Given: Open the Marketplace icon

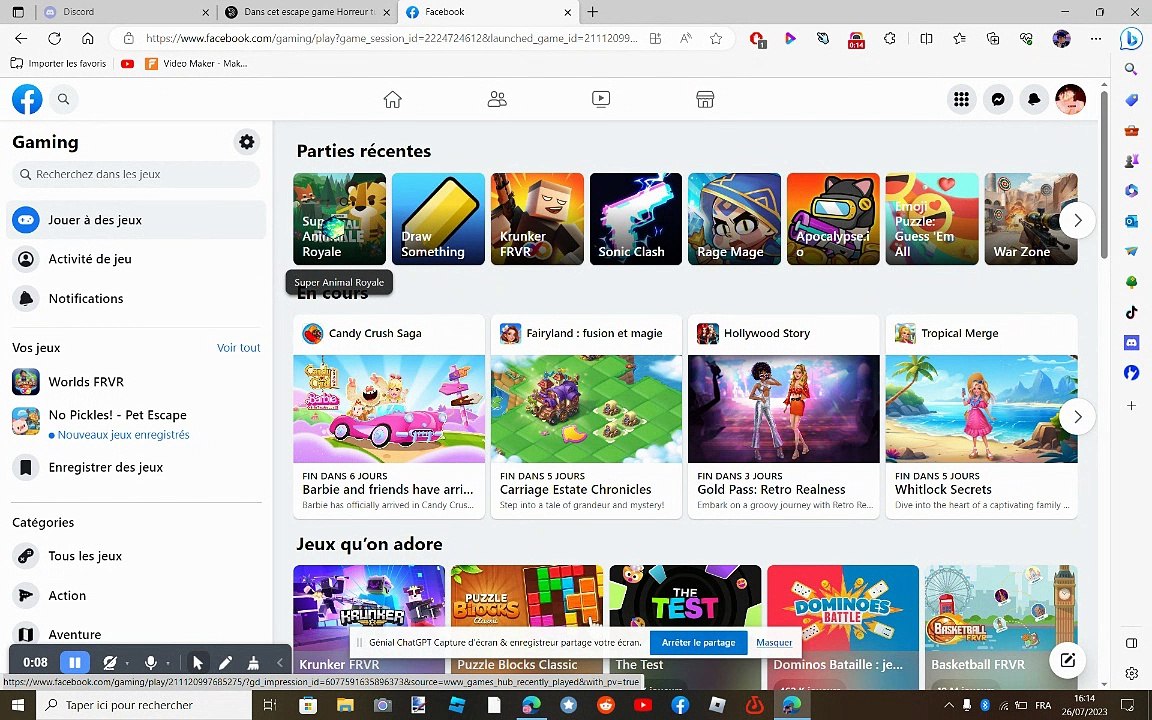Looking at the screenshot, I should 705,99.
